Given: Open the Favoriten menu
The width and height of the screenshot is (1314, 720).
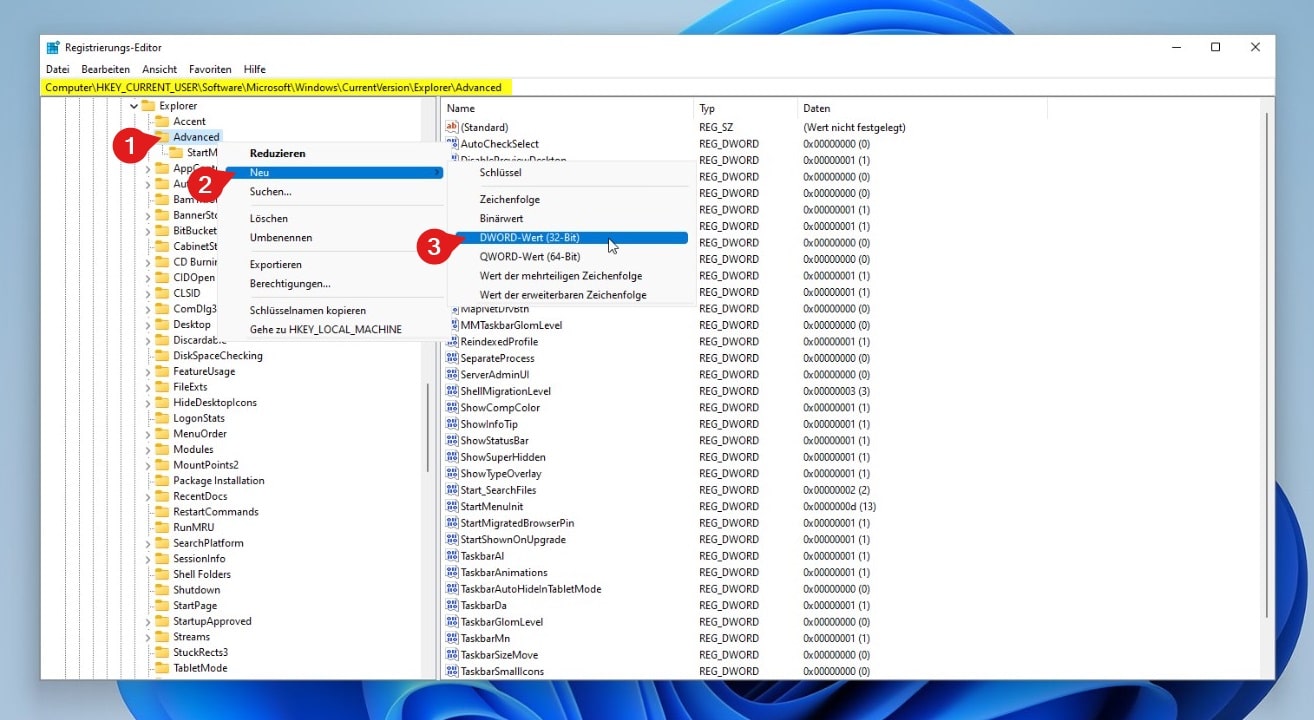Looking at the screenshot, I should click(x=210, y=69).
